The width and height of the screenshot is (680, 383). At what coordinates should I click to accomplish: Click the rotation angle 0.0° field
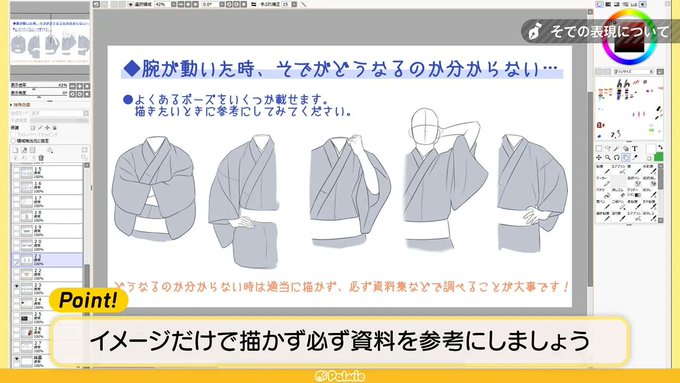coord(209,4)
